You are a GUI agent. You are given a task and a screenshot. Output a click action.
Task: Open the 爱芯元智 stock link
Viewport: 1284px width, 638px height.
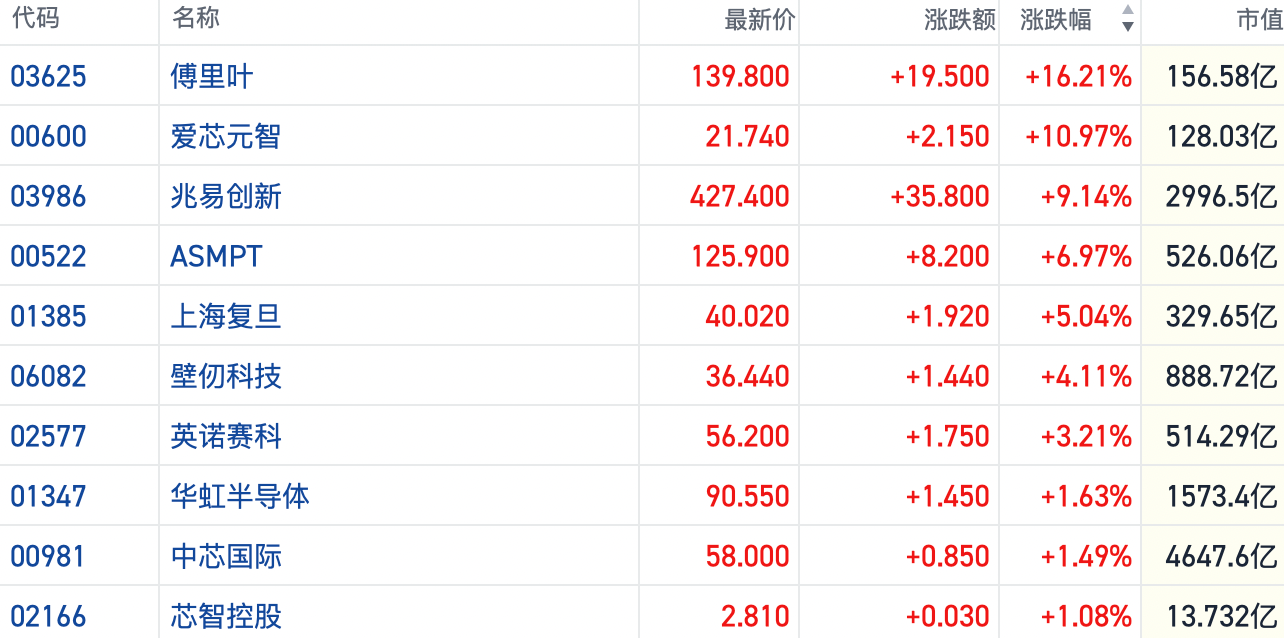point(226,136)
